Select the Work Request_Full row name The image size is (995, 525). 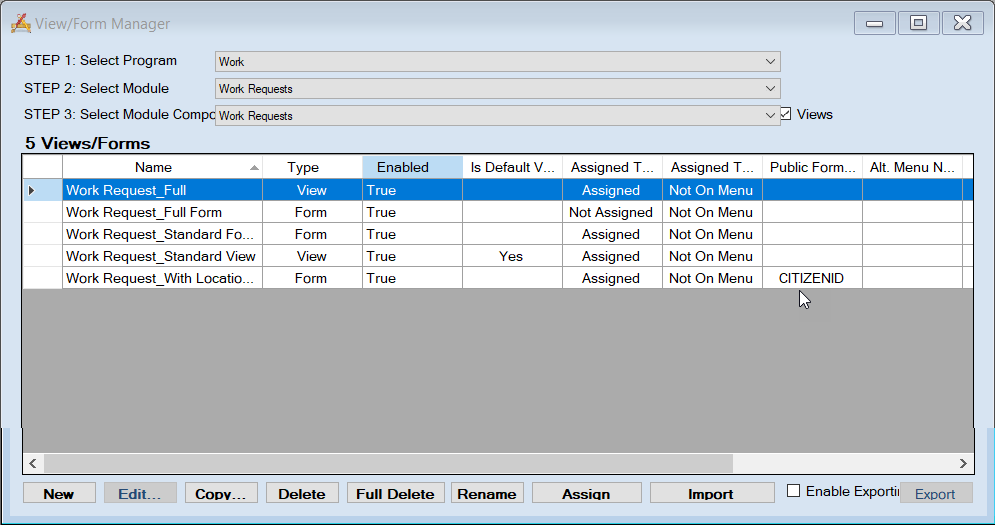162,190
